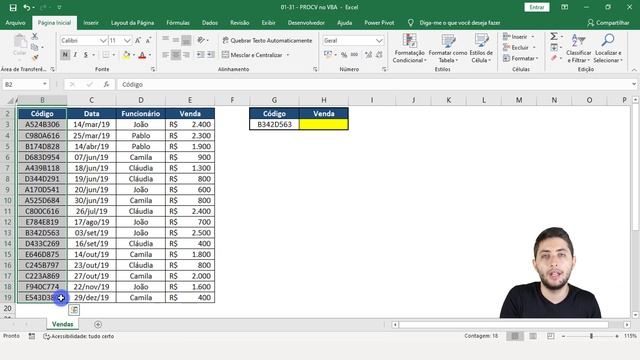Viewport: 640px width, 360px height.
Task: Click the Cut scissors icon
Action: coord(35,36)
